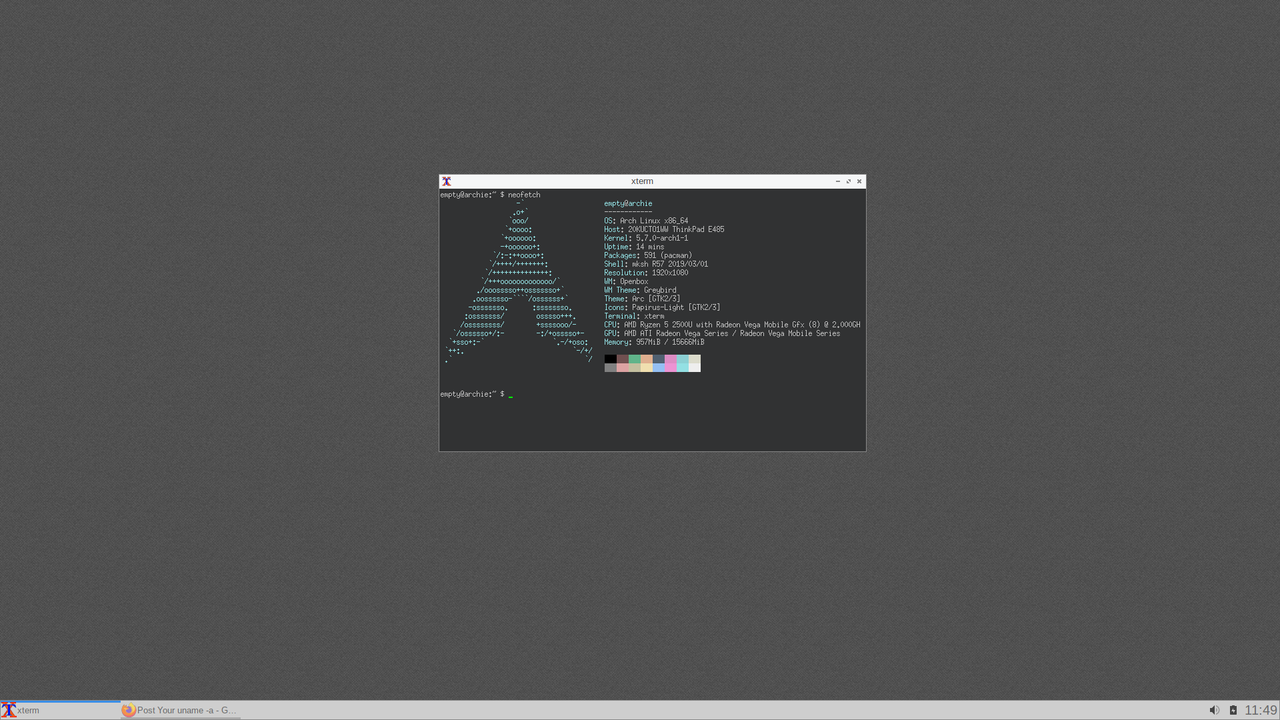The image size is (1280, 720).
Task: Click the 'Icons: Papirus-Light' line
Action: pos(662,308)
